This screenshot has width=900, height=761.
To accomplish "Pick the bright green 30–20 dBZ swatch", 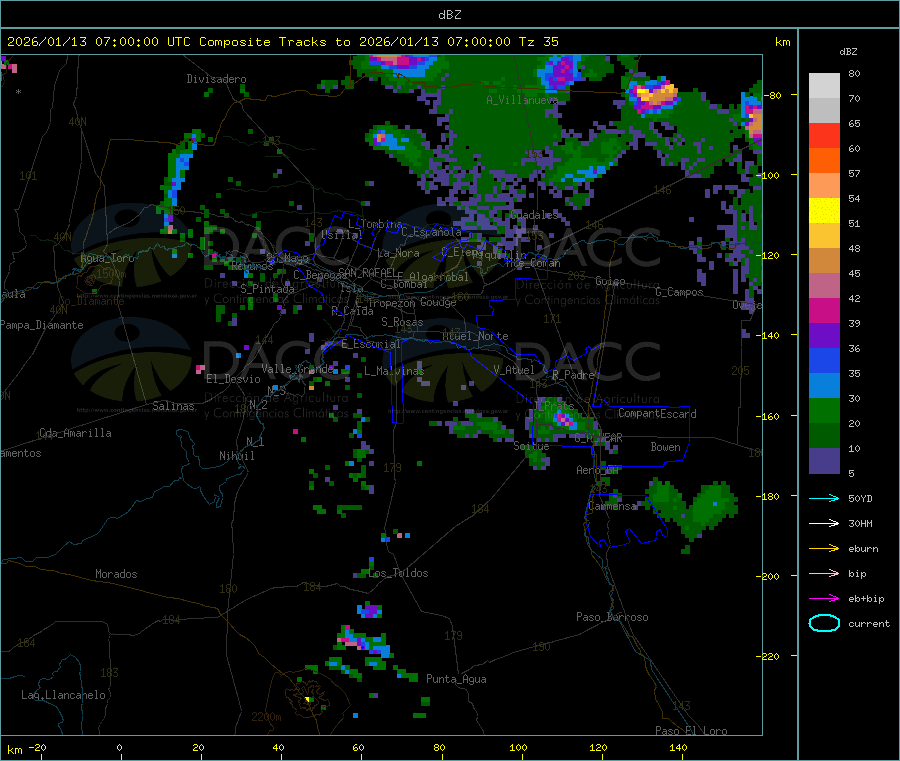I will (x=824, y=410).
